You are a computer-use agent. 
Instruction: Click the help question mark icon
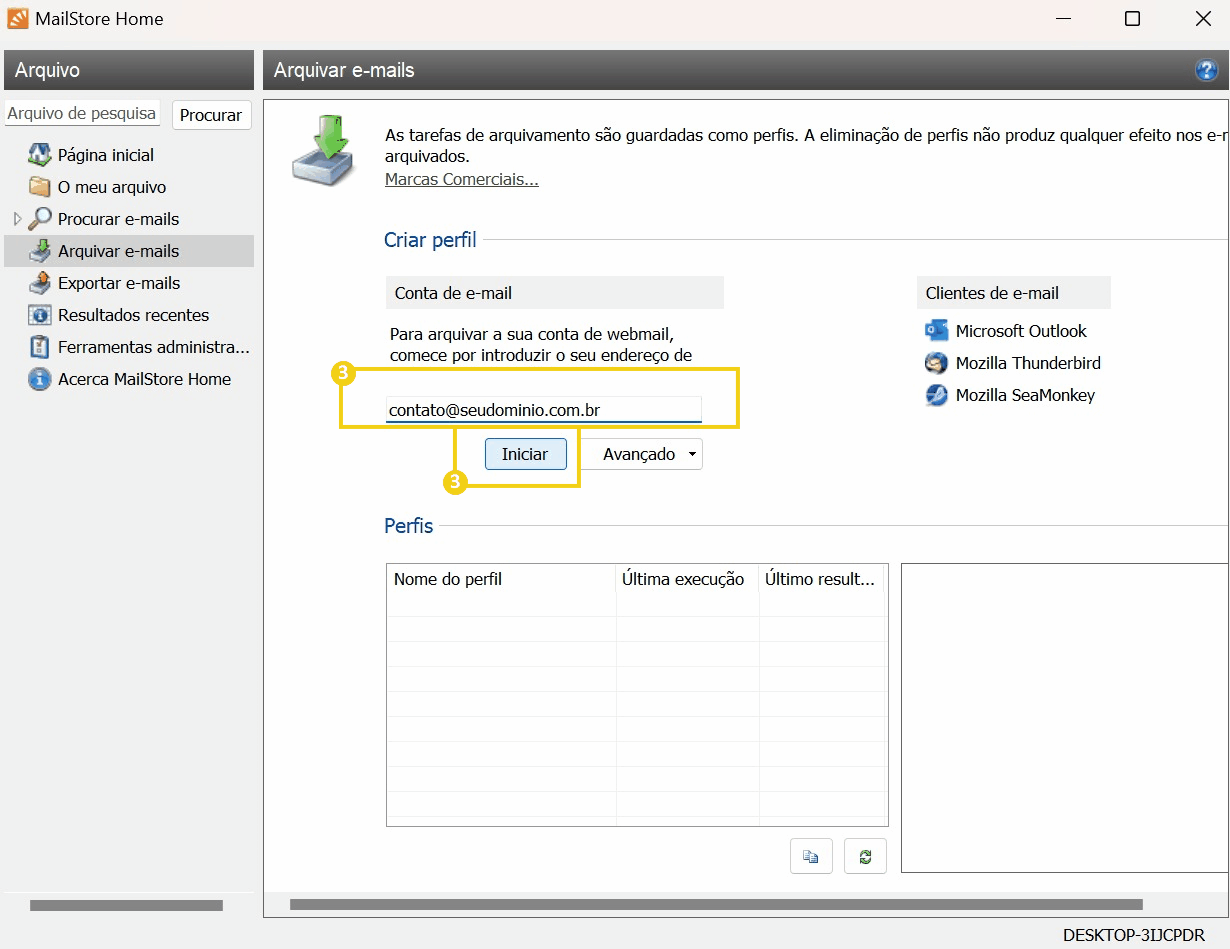[x=1207, y=70]
